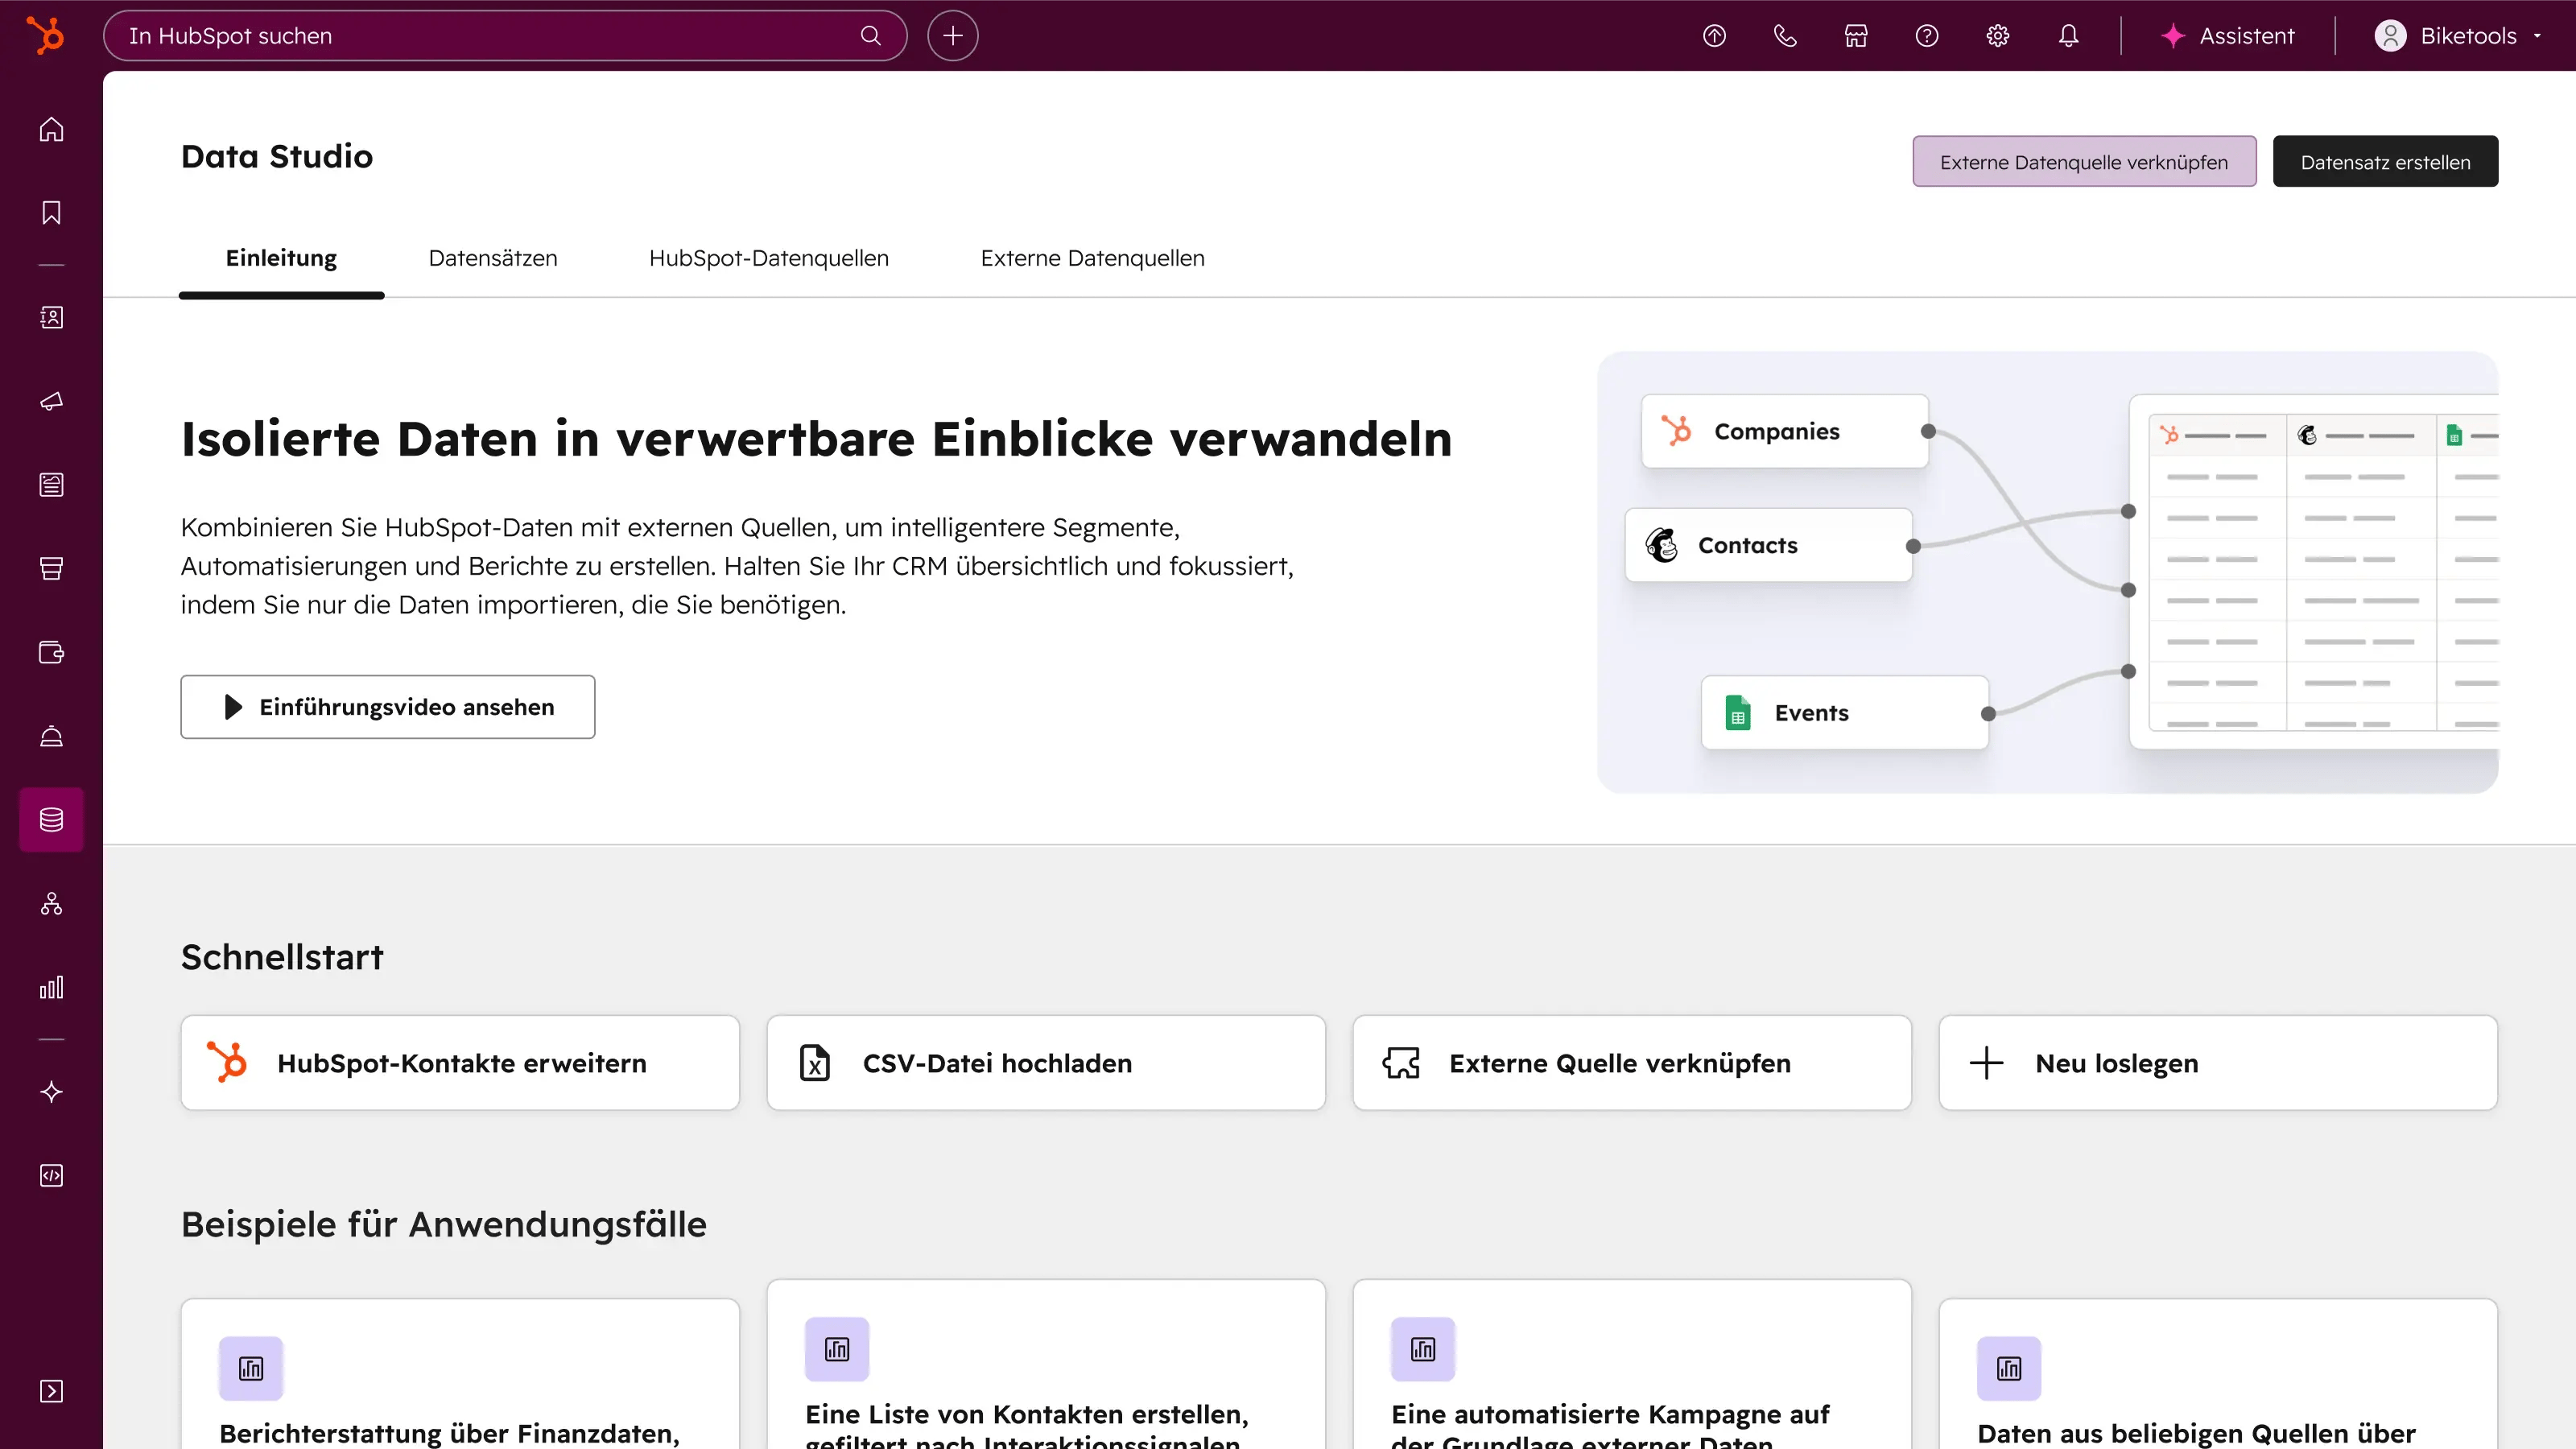Create a new item via the plus icon
Image resolution: width=2576 pixels, height=1449 pixels.
pos(952,35)
